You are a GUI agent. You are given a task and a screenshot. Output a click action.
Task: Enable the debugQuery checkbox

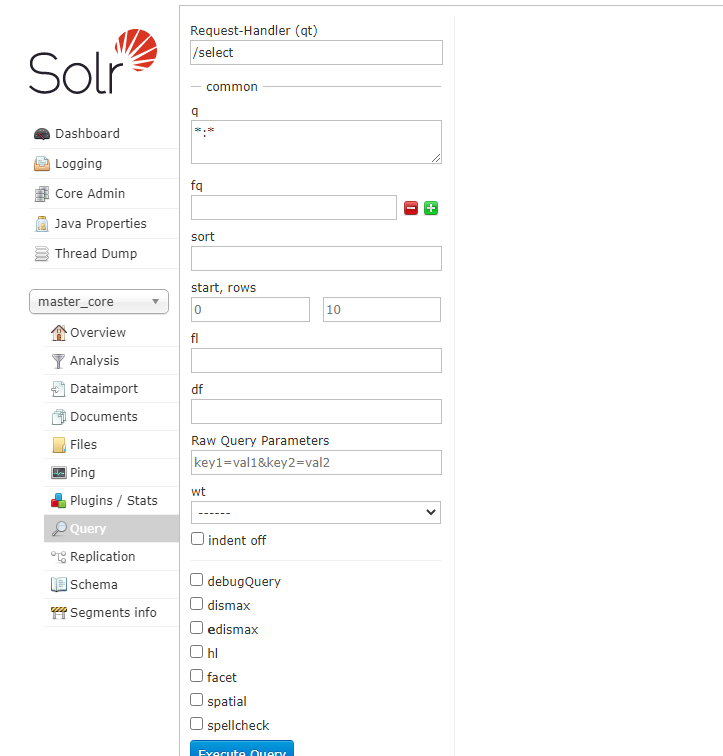point(197,580)
